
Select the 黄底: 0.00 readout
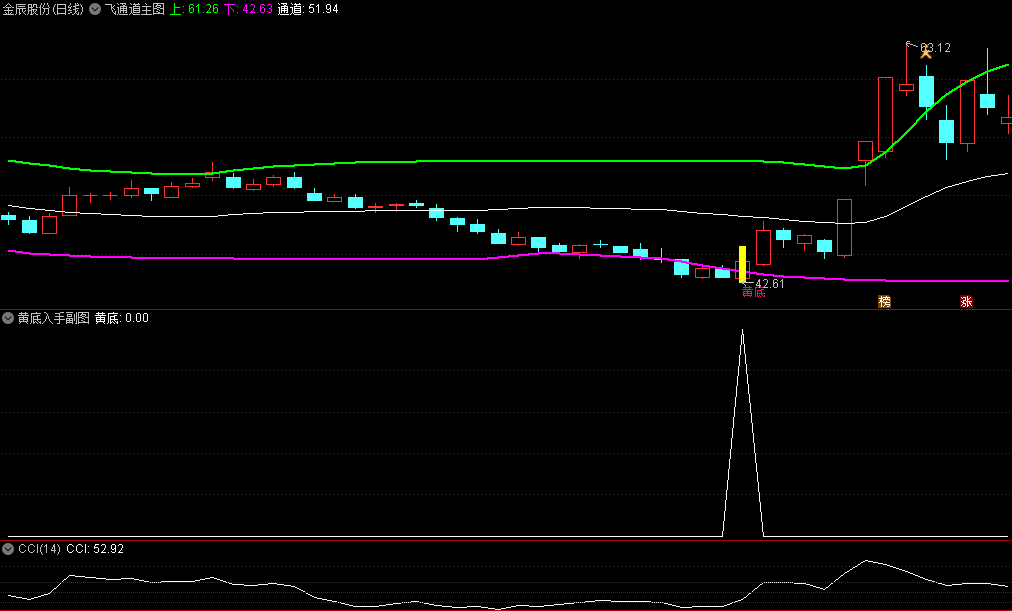point(122,317)
